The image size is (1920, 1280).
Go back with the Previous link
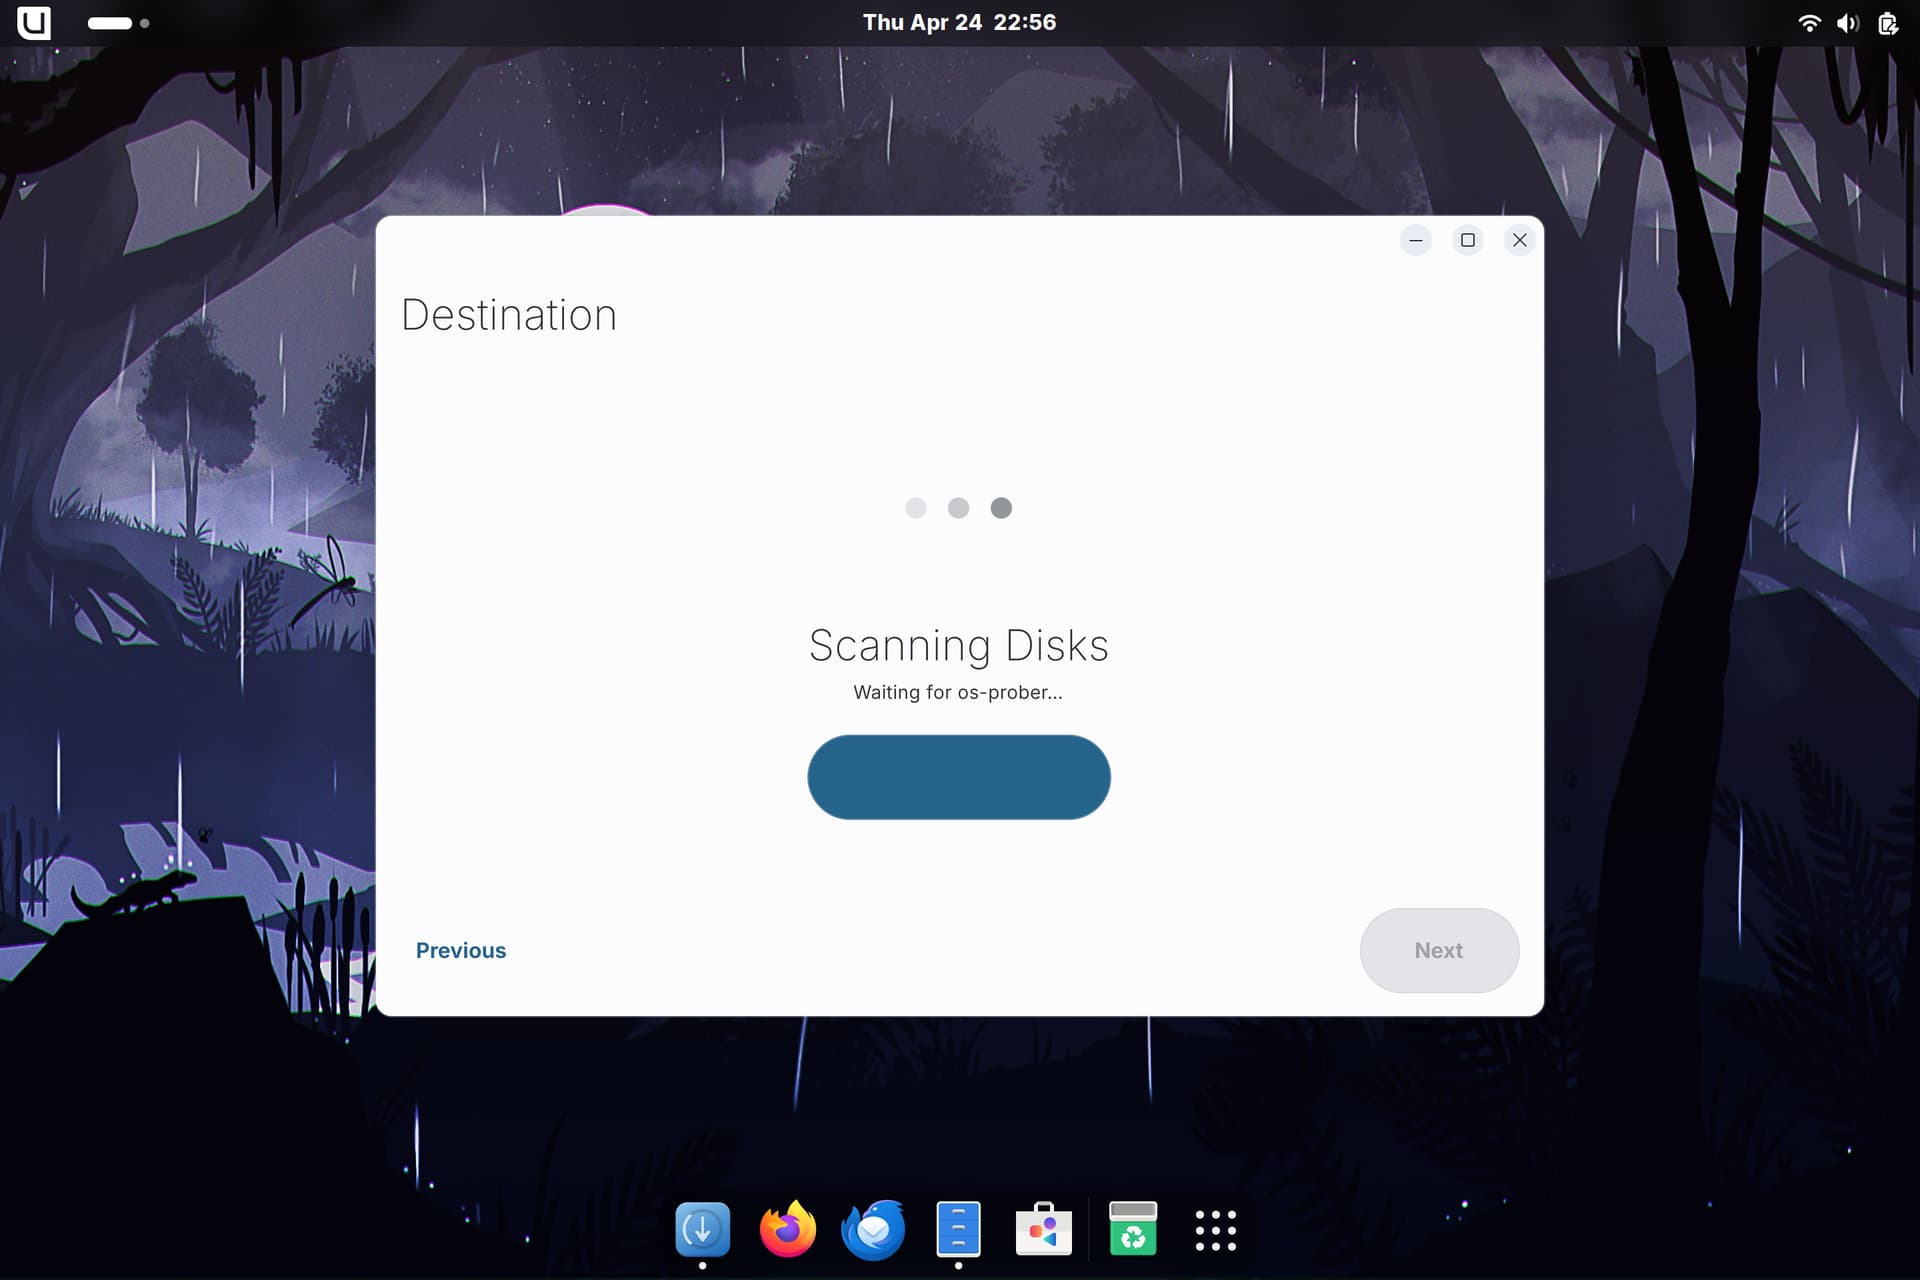[x=461, y=950]
